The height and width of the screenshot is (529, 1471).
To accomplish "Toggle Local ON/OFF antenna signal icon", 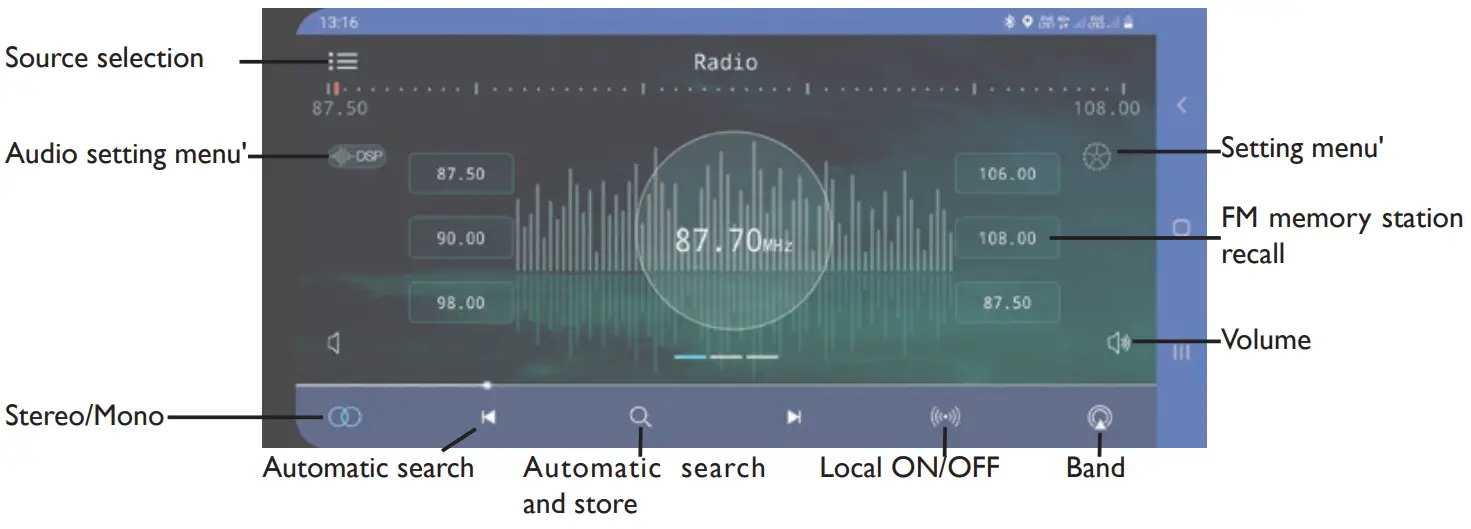I will click(x=945, y=417).
